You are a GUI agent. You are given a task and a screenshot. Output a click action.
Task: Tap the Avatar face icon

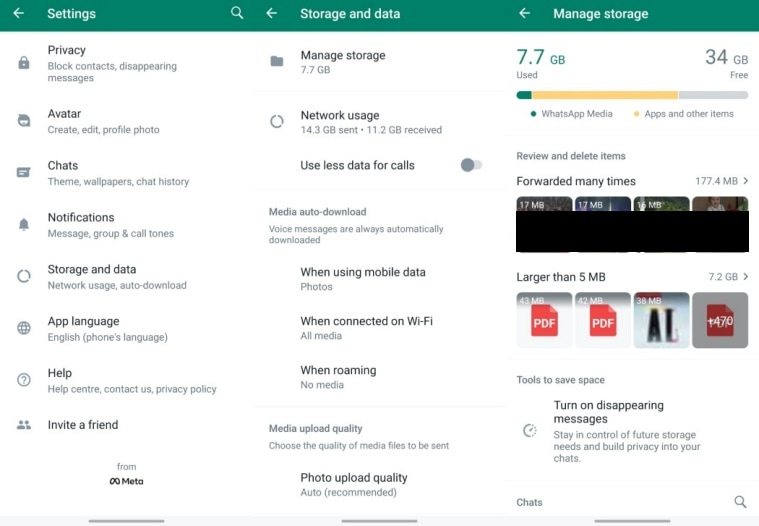[x=24, y=120]
